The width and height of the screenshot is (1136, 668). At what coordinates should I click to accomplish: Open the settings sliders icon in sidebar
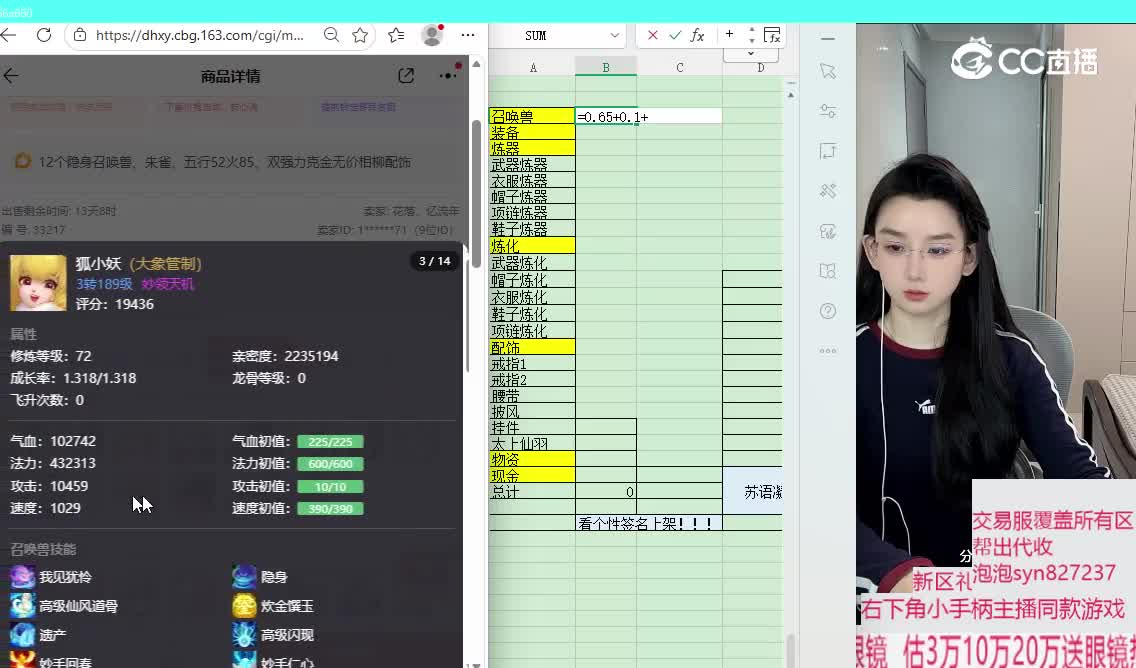click(x=827, y=111)
